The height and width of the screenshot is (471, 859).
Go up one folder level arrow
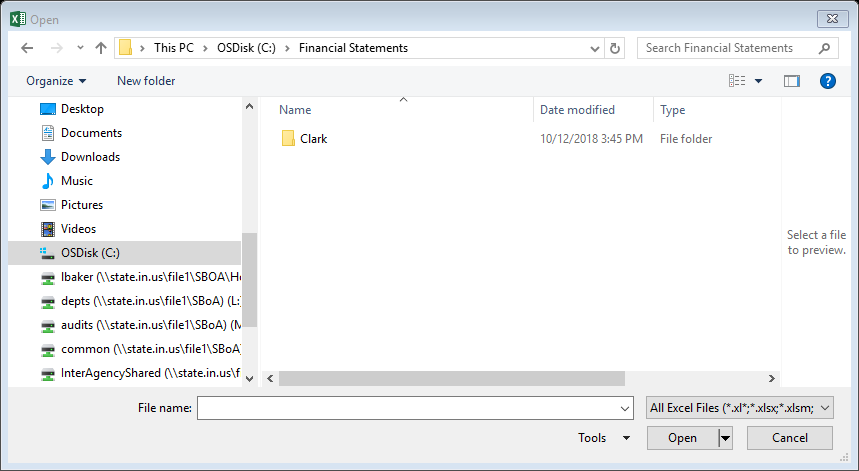[100, 48]
